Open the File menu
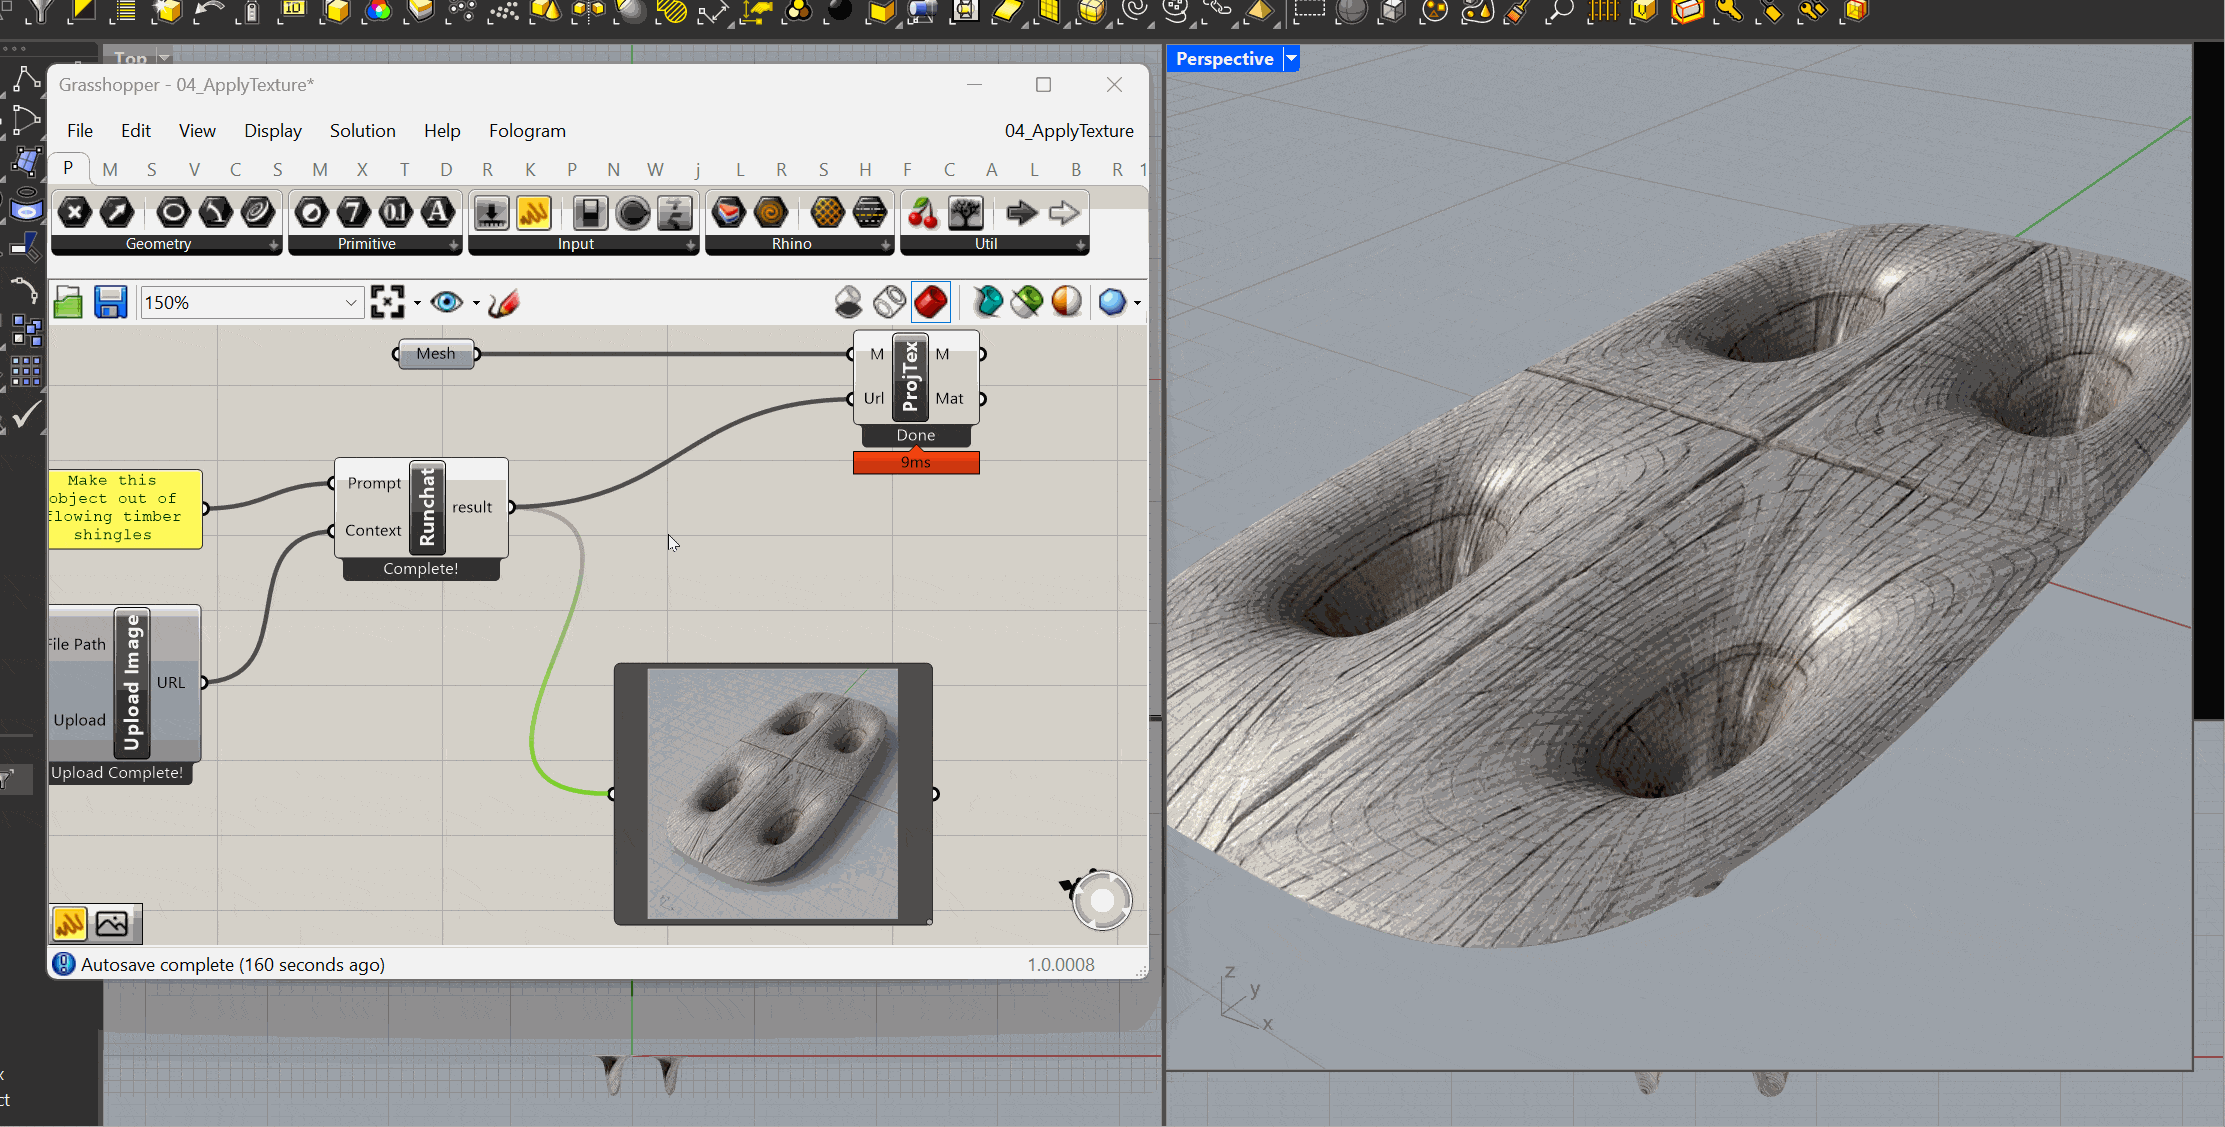This screenshot has height=1127, width=2225. click(x=80, y=131)
